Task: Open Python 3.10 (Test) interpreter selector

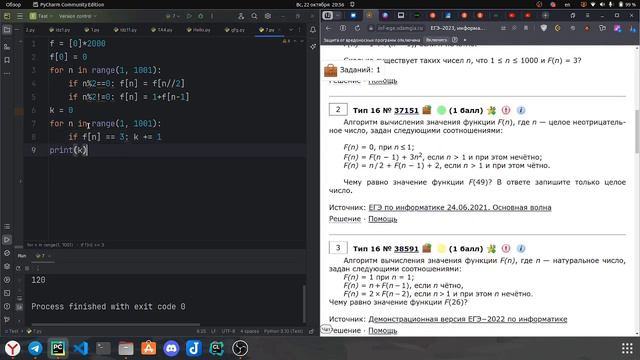Action: (x=283, y=331)
